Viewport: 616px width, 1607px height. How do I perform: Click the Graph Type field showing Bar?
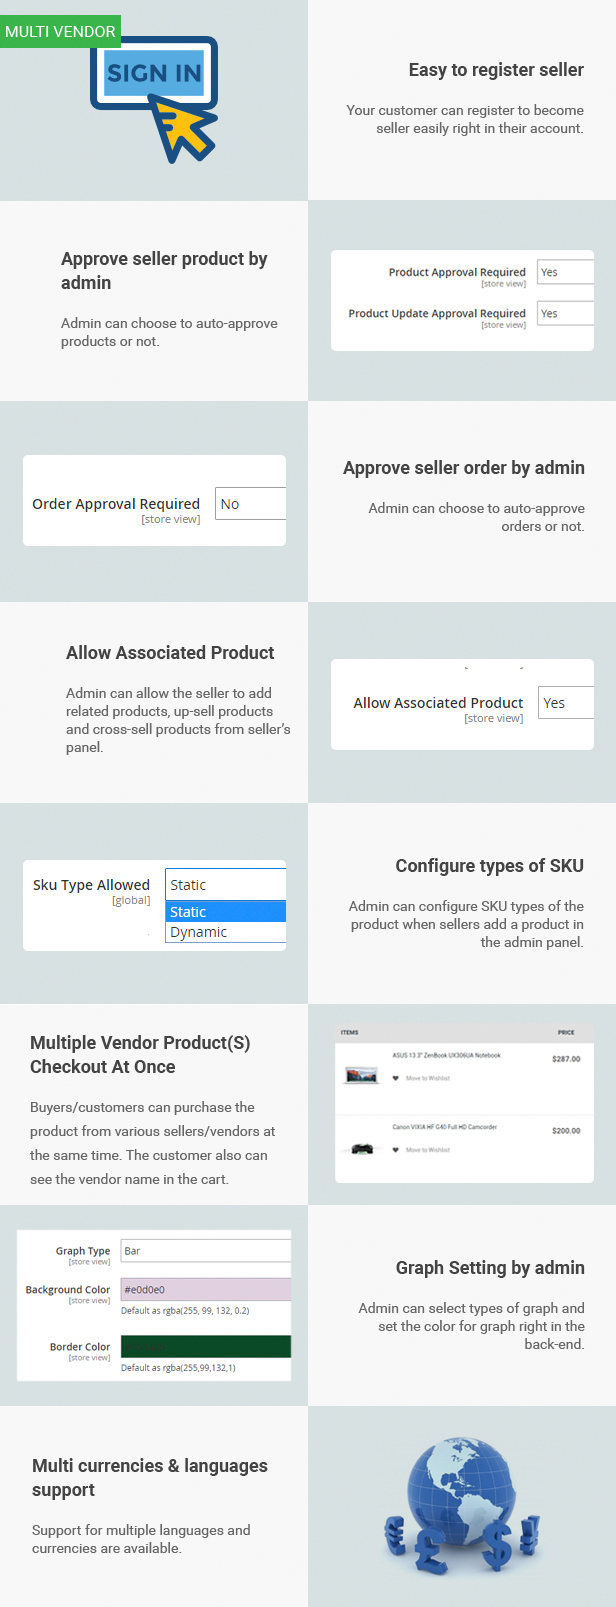pos(205,1251)
